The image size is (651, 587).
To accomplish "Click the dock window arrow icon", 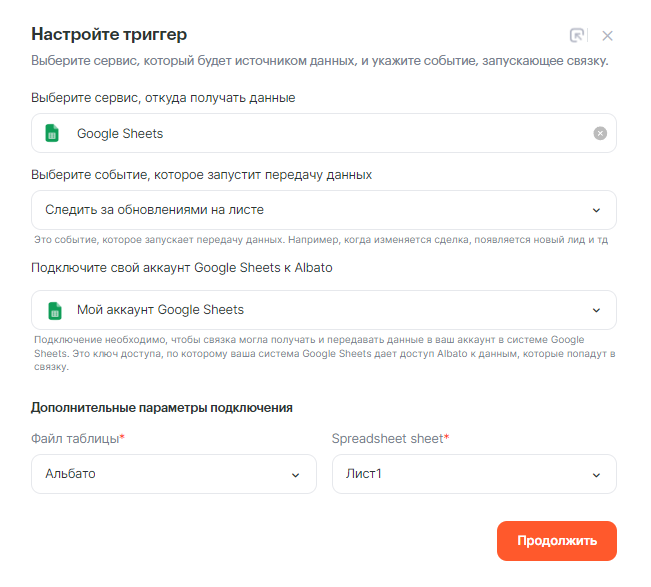I will point(577,35).
